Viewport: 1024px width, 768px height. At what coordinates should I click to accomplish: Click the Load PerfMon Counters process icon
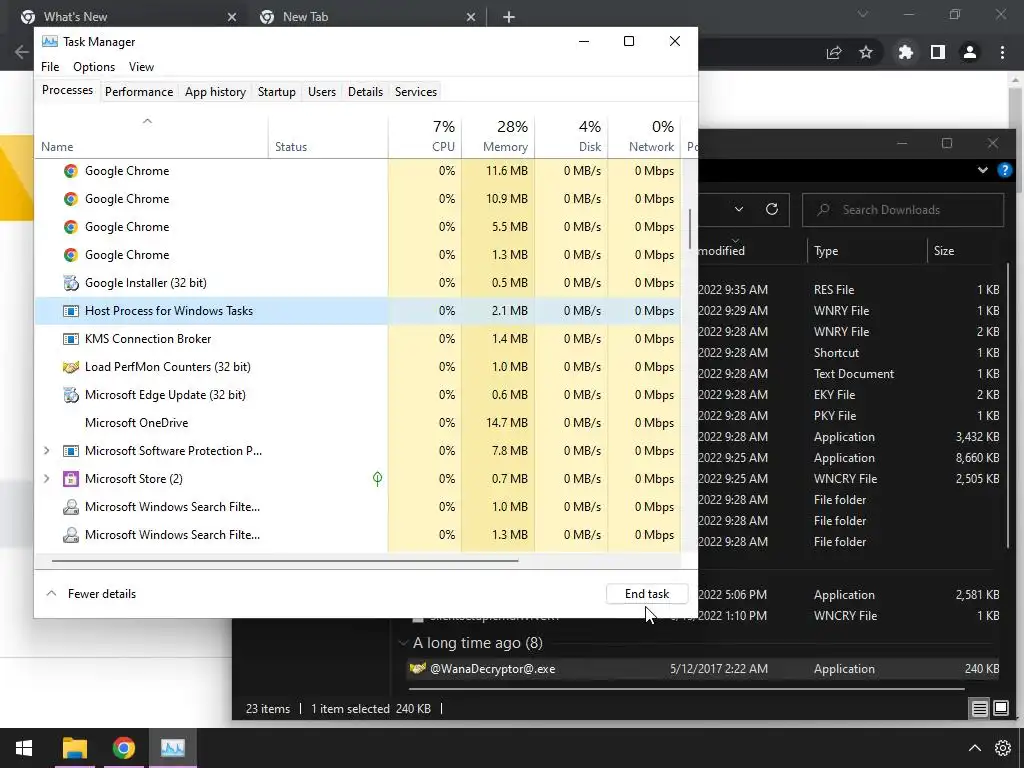point(71,367)
